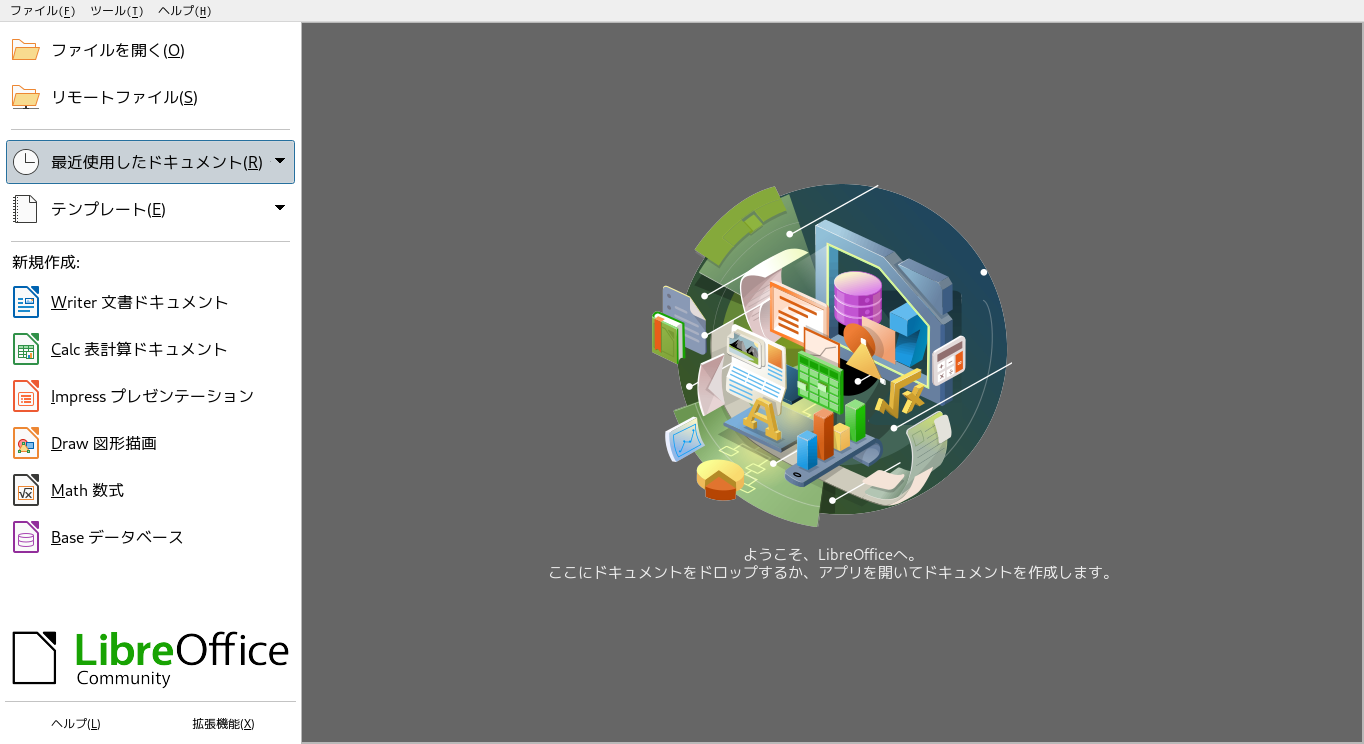Click the remote files folder icon
Image resolution: width=1364 pixels, height=744 pixels.
25,97
